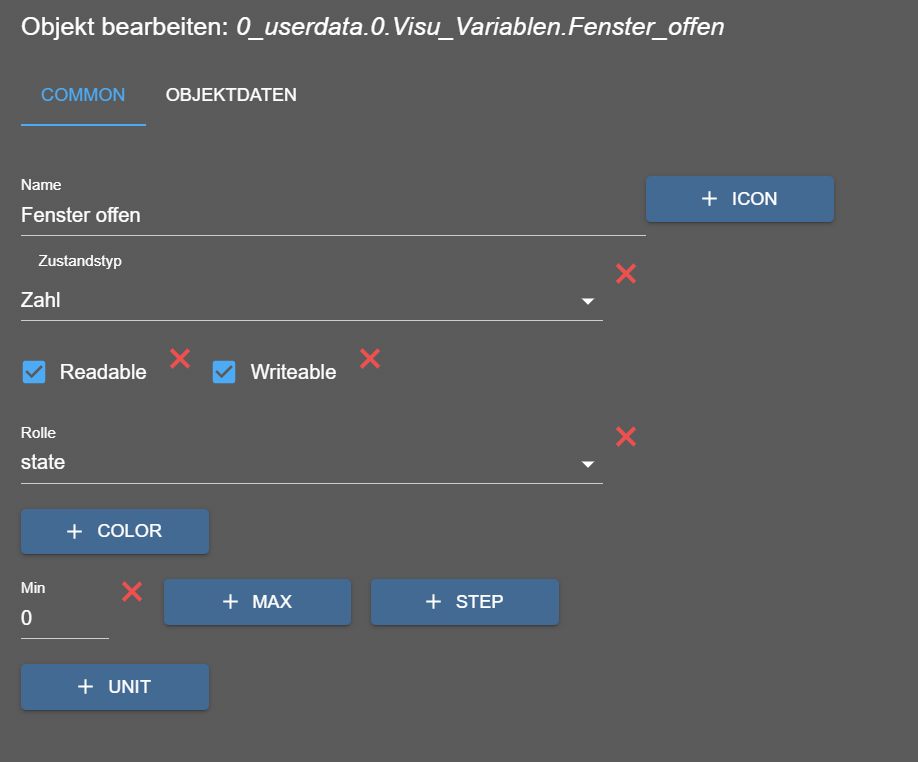Click the Rolle dropdown arrow

[588, 464]
